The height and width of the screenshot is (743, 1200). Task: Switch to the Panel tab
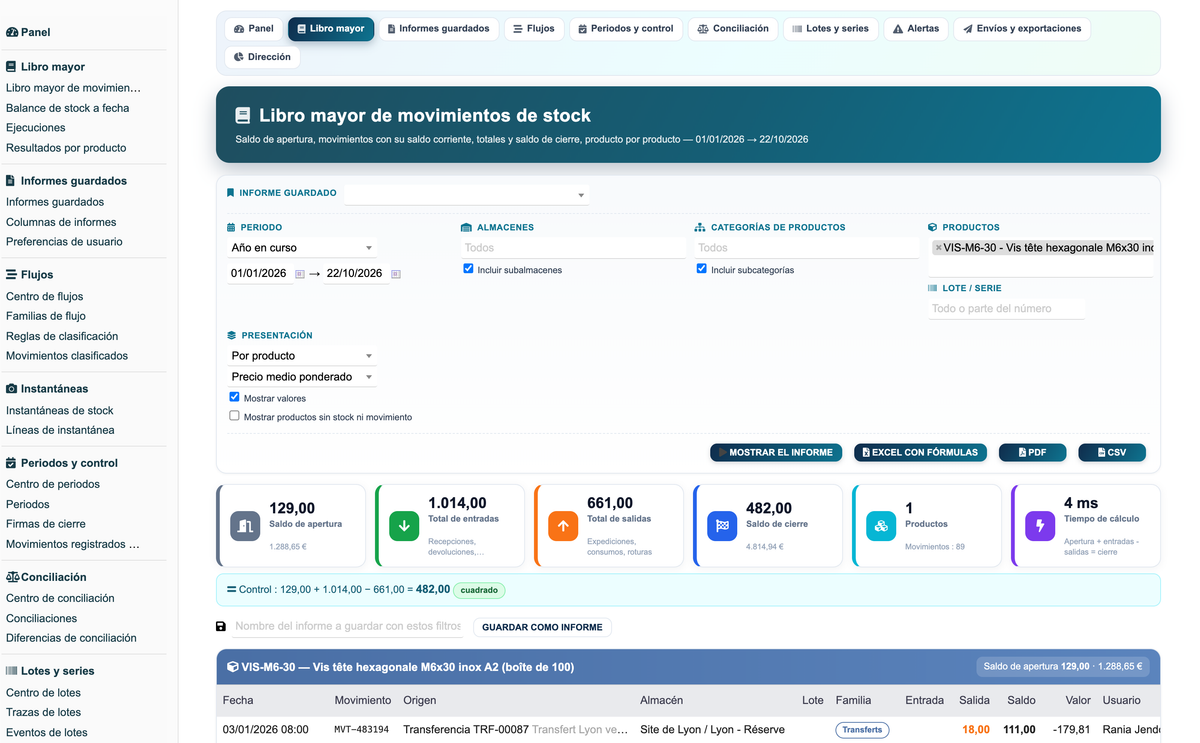(254, 29)
